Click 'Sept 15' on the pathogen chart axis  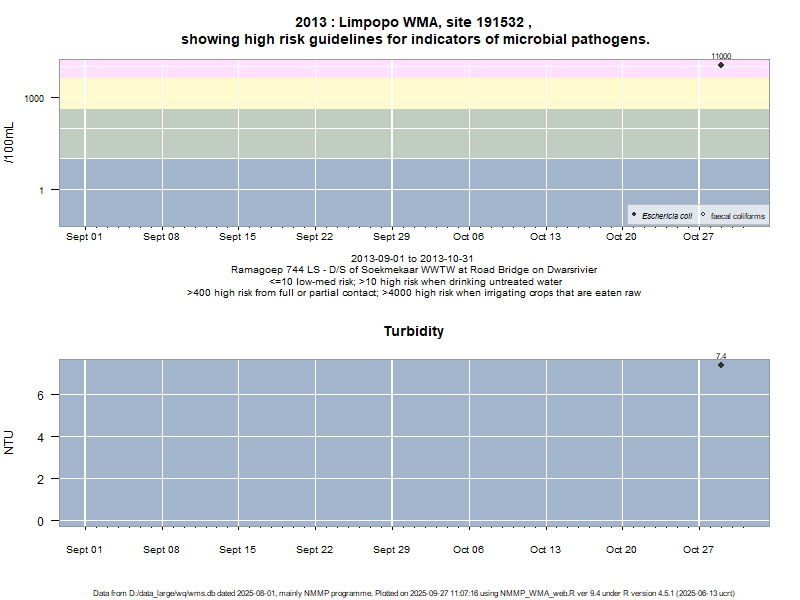coord(238,237)
